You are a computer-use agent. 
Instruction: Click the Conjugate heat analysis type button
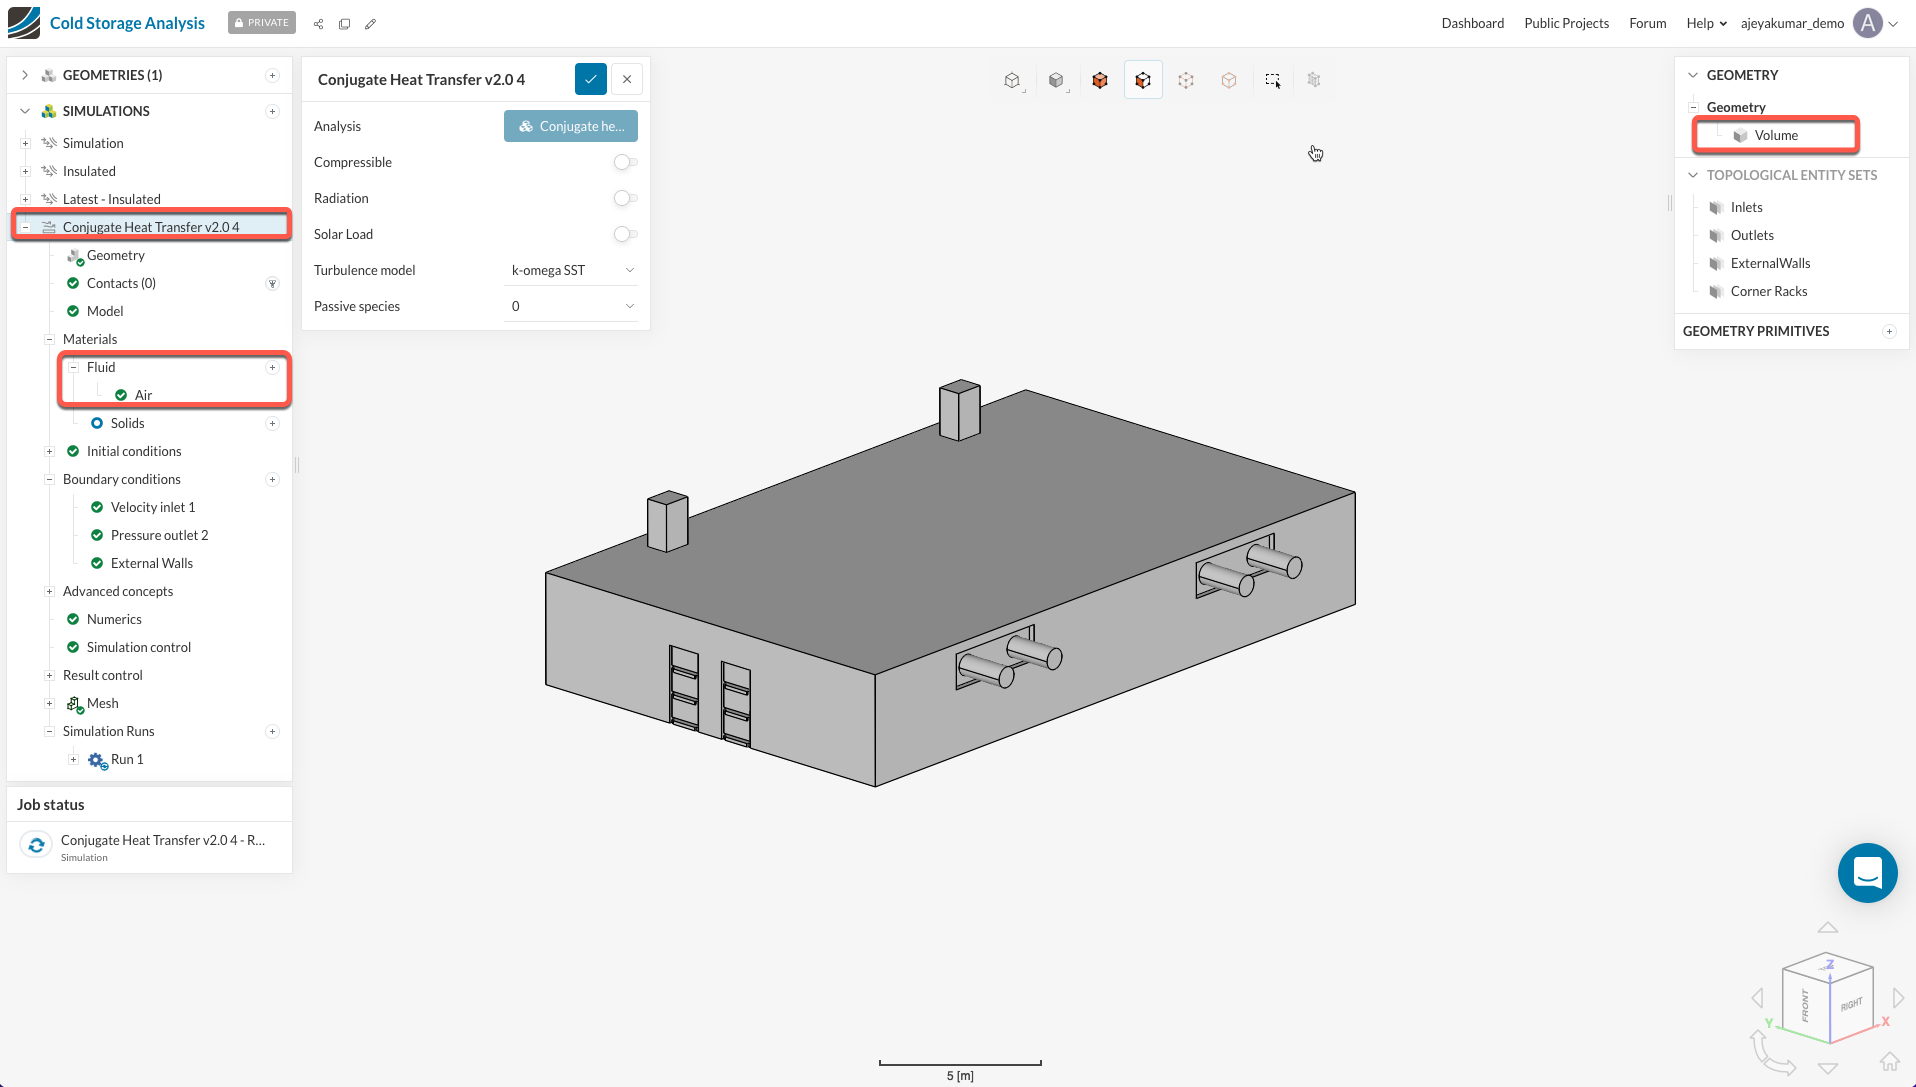[570, 126]
